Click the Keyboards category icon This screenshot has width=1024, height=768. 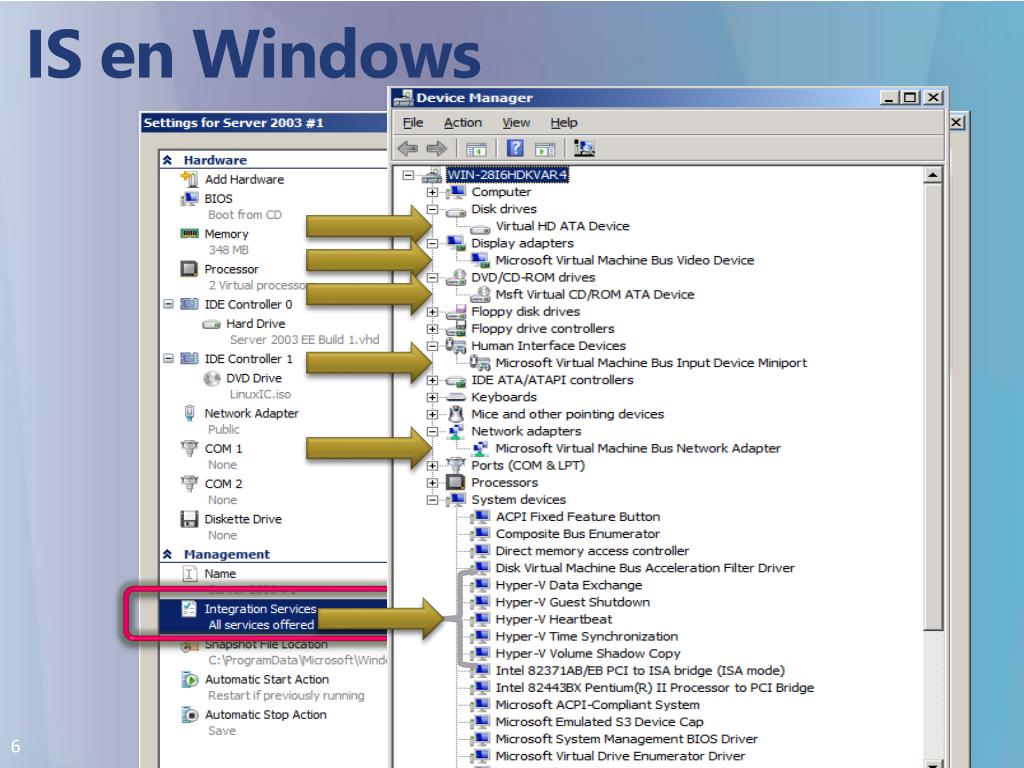coord(456,397)
